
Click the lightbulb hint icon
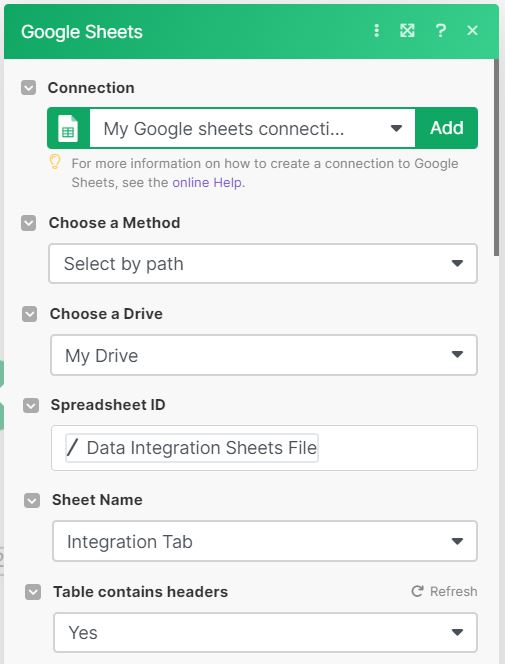pos(55,162)
